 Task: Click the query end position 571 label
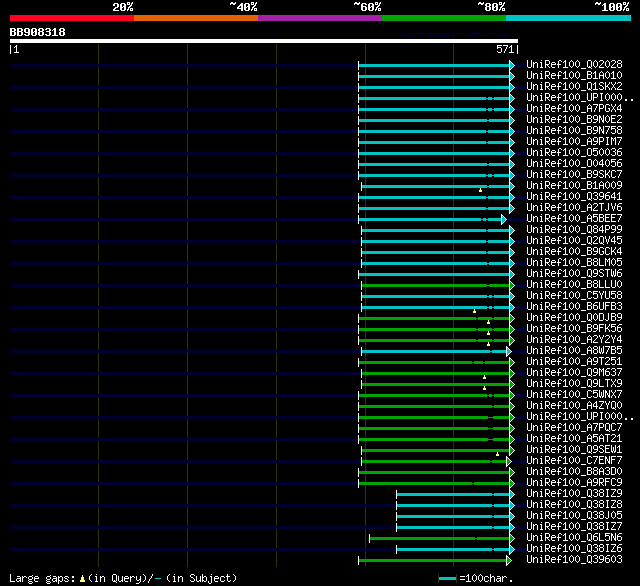coord(505,49)
